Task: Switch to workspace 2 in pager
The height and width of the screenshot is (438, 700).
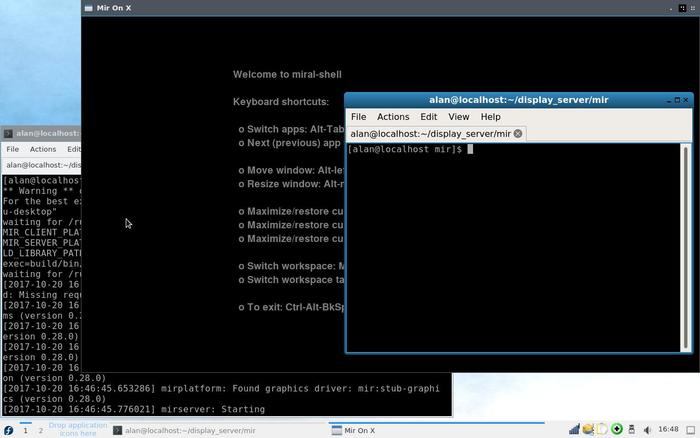Action: pos(41,430)
